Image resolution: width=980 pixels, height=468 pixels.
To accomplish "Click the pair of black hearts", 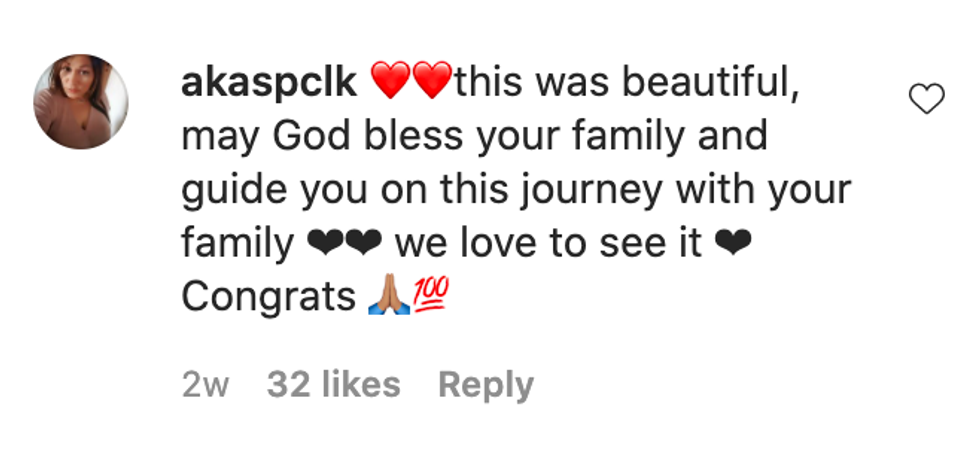I will [359, 244].
